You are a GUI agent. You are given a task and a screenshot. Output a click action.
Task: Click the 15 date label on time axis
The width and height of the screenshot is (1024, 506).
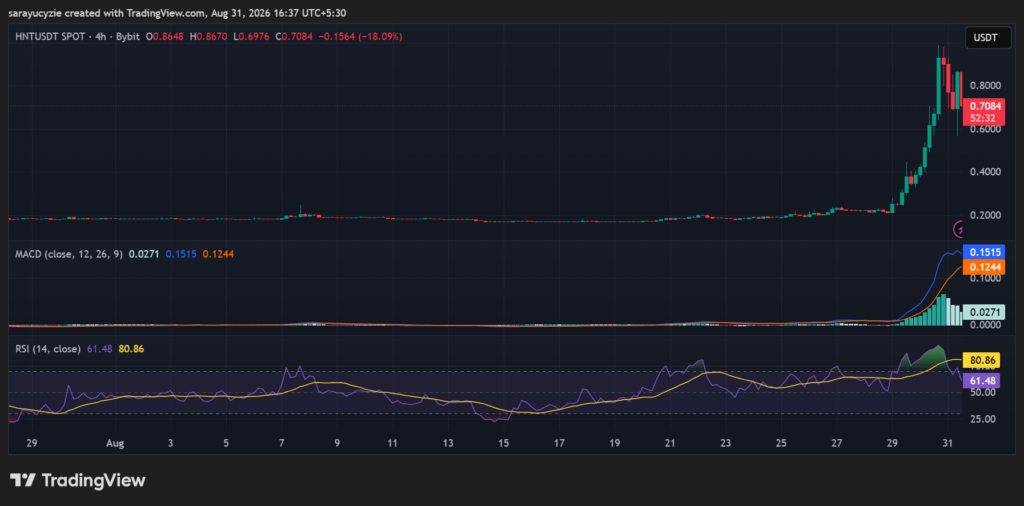504,443
